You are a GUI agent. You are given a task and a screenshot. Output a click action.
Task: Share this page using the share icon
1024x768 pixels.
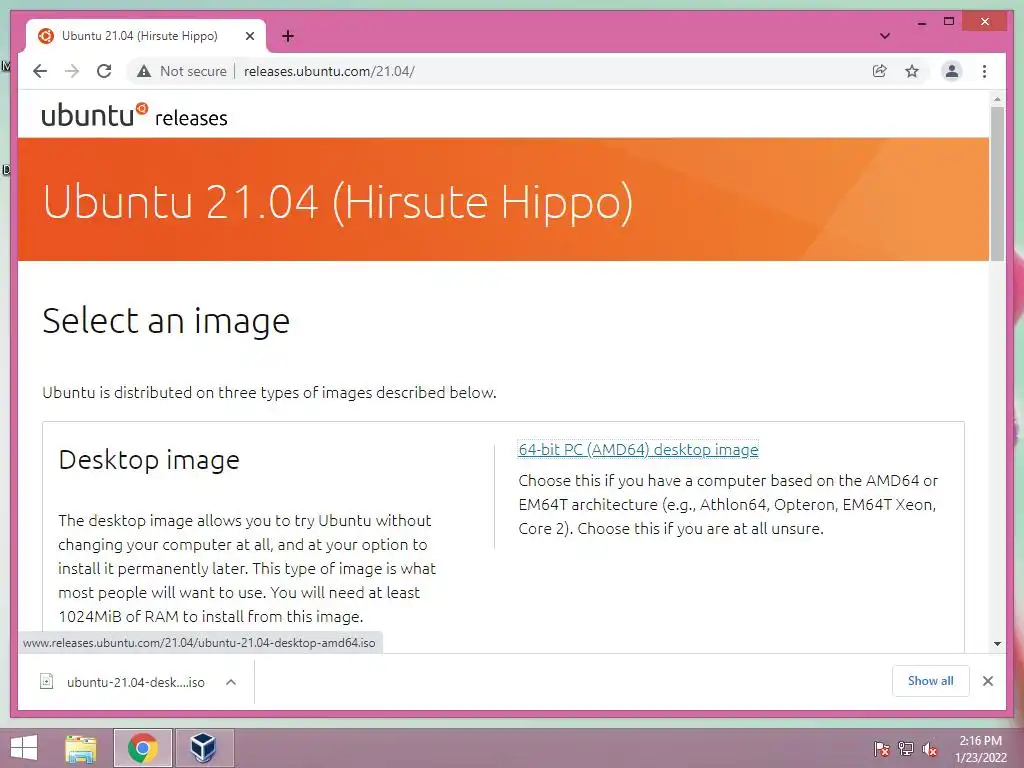pos(880,71)
